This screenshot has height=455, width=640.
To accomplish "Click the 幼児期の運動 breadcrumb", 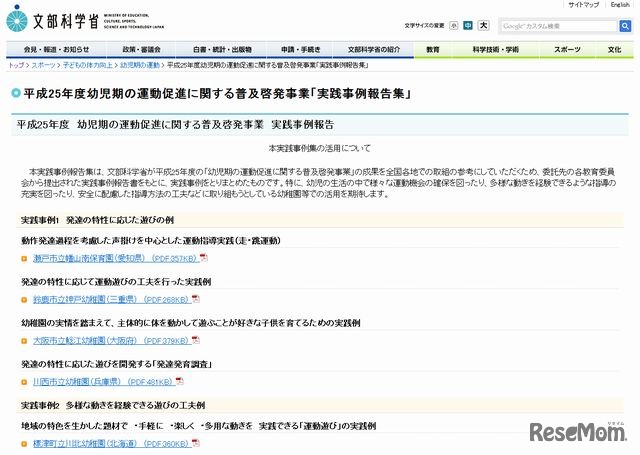I will (140, 65).
